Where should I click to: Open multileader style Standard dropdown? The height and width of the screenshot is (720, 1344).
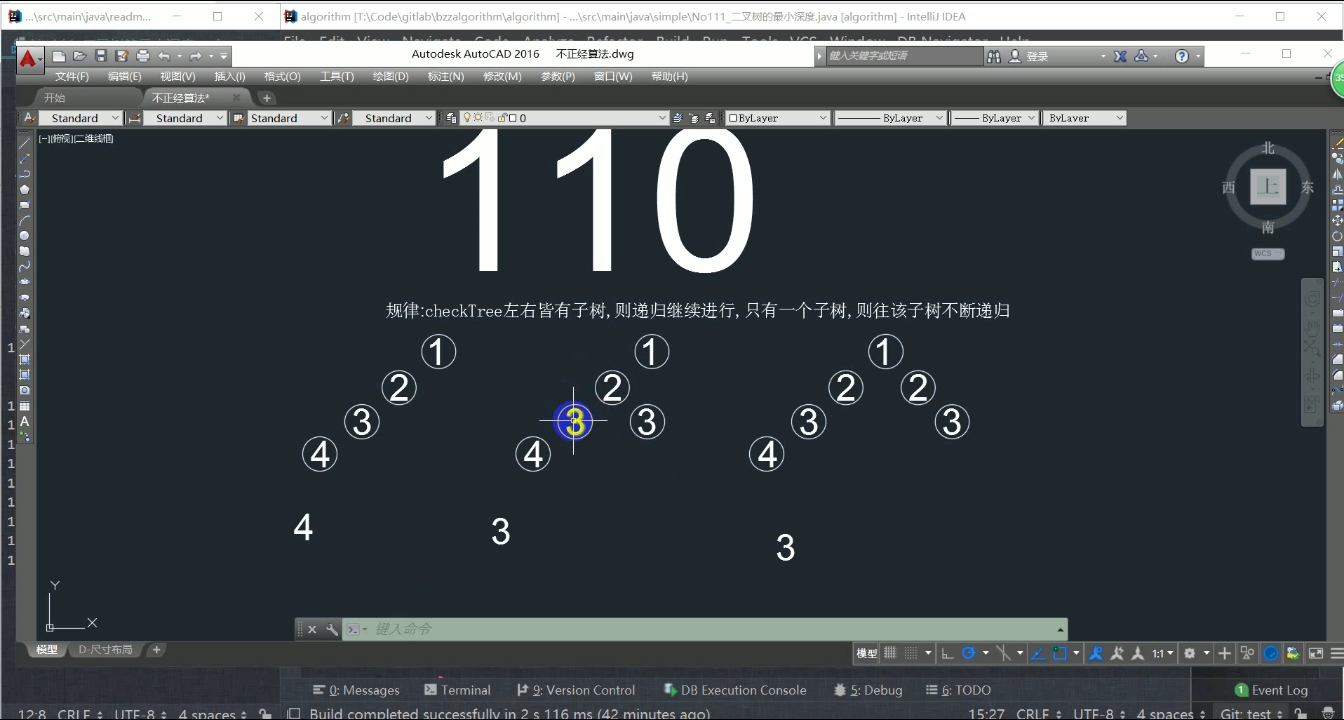pos(394,118)
